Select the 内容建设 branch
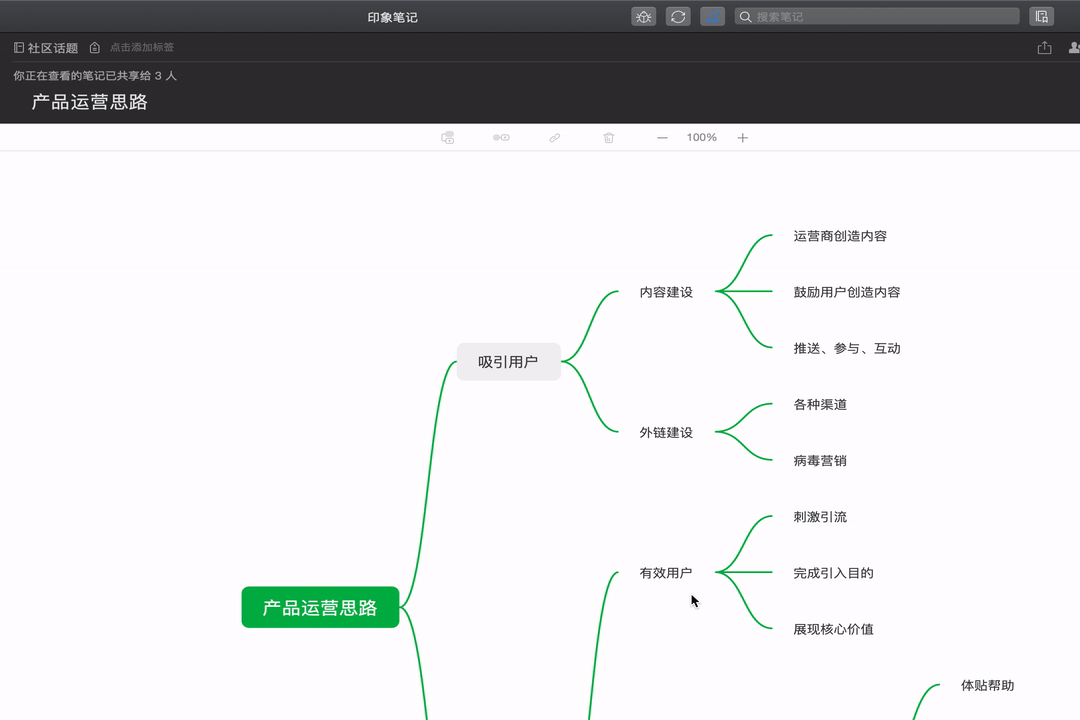This screenshot has height=720, width=1080. [x=666, y=292]
